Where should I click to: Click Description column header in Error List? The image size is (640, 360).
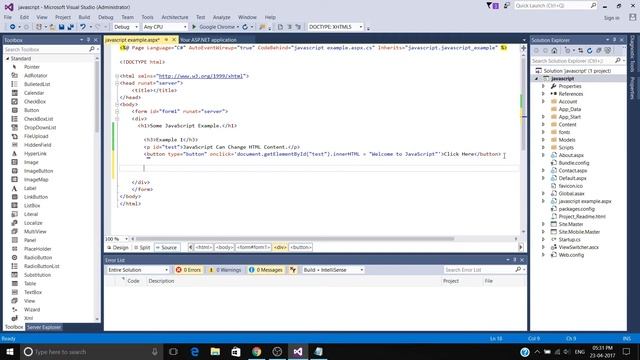click(x=161, y=281)
